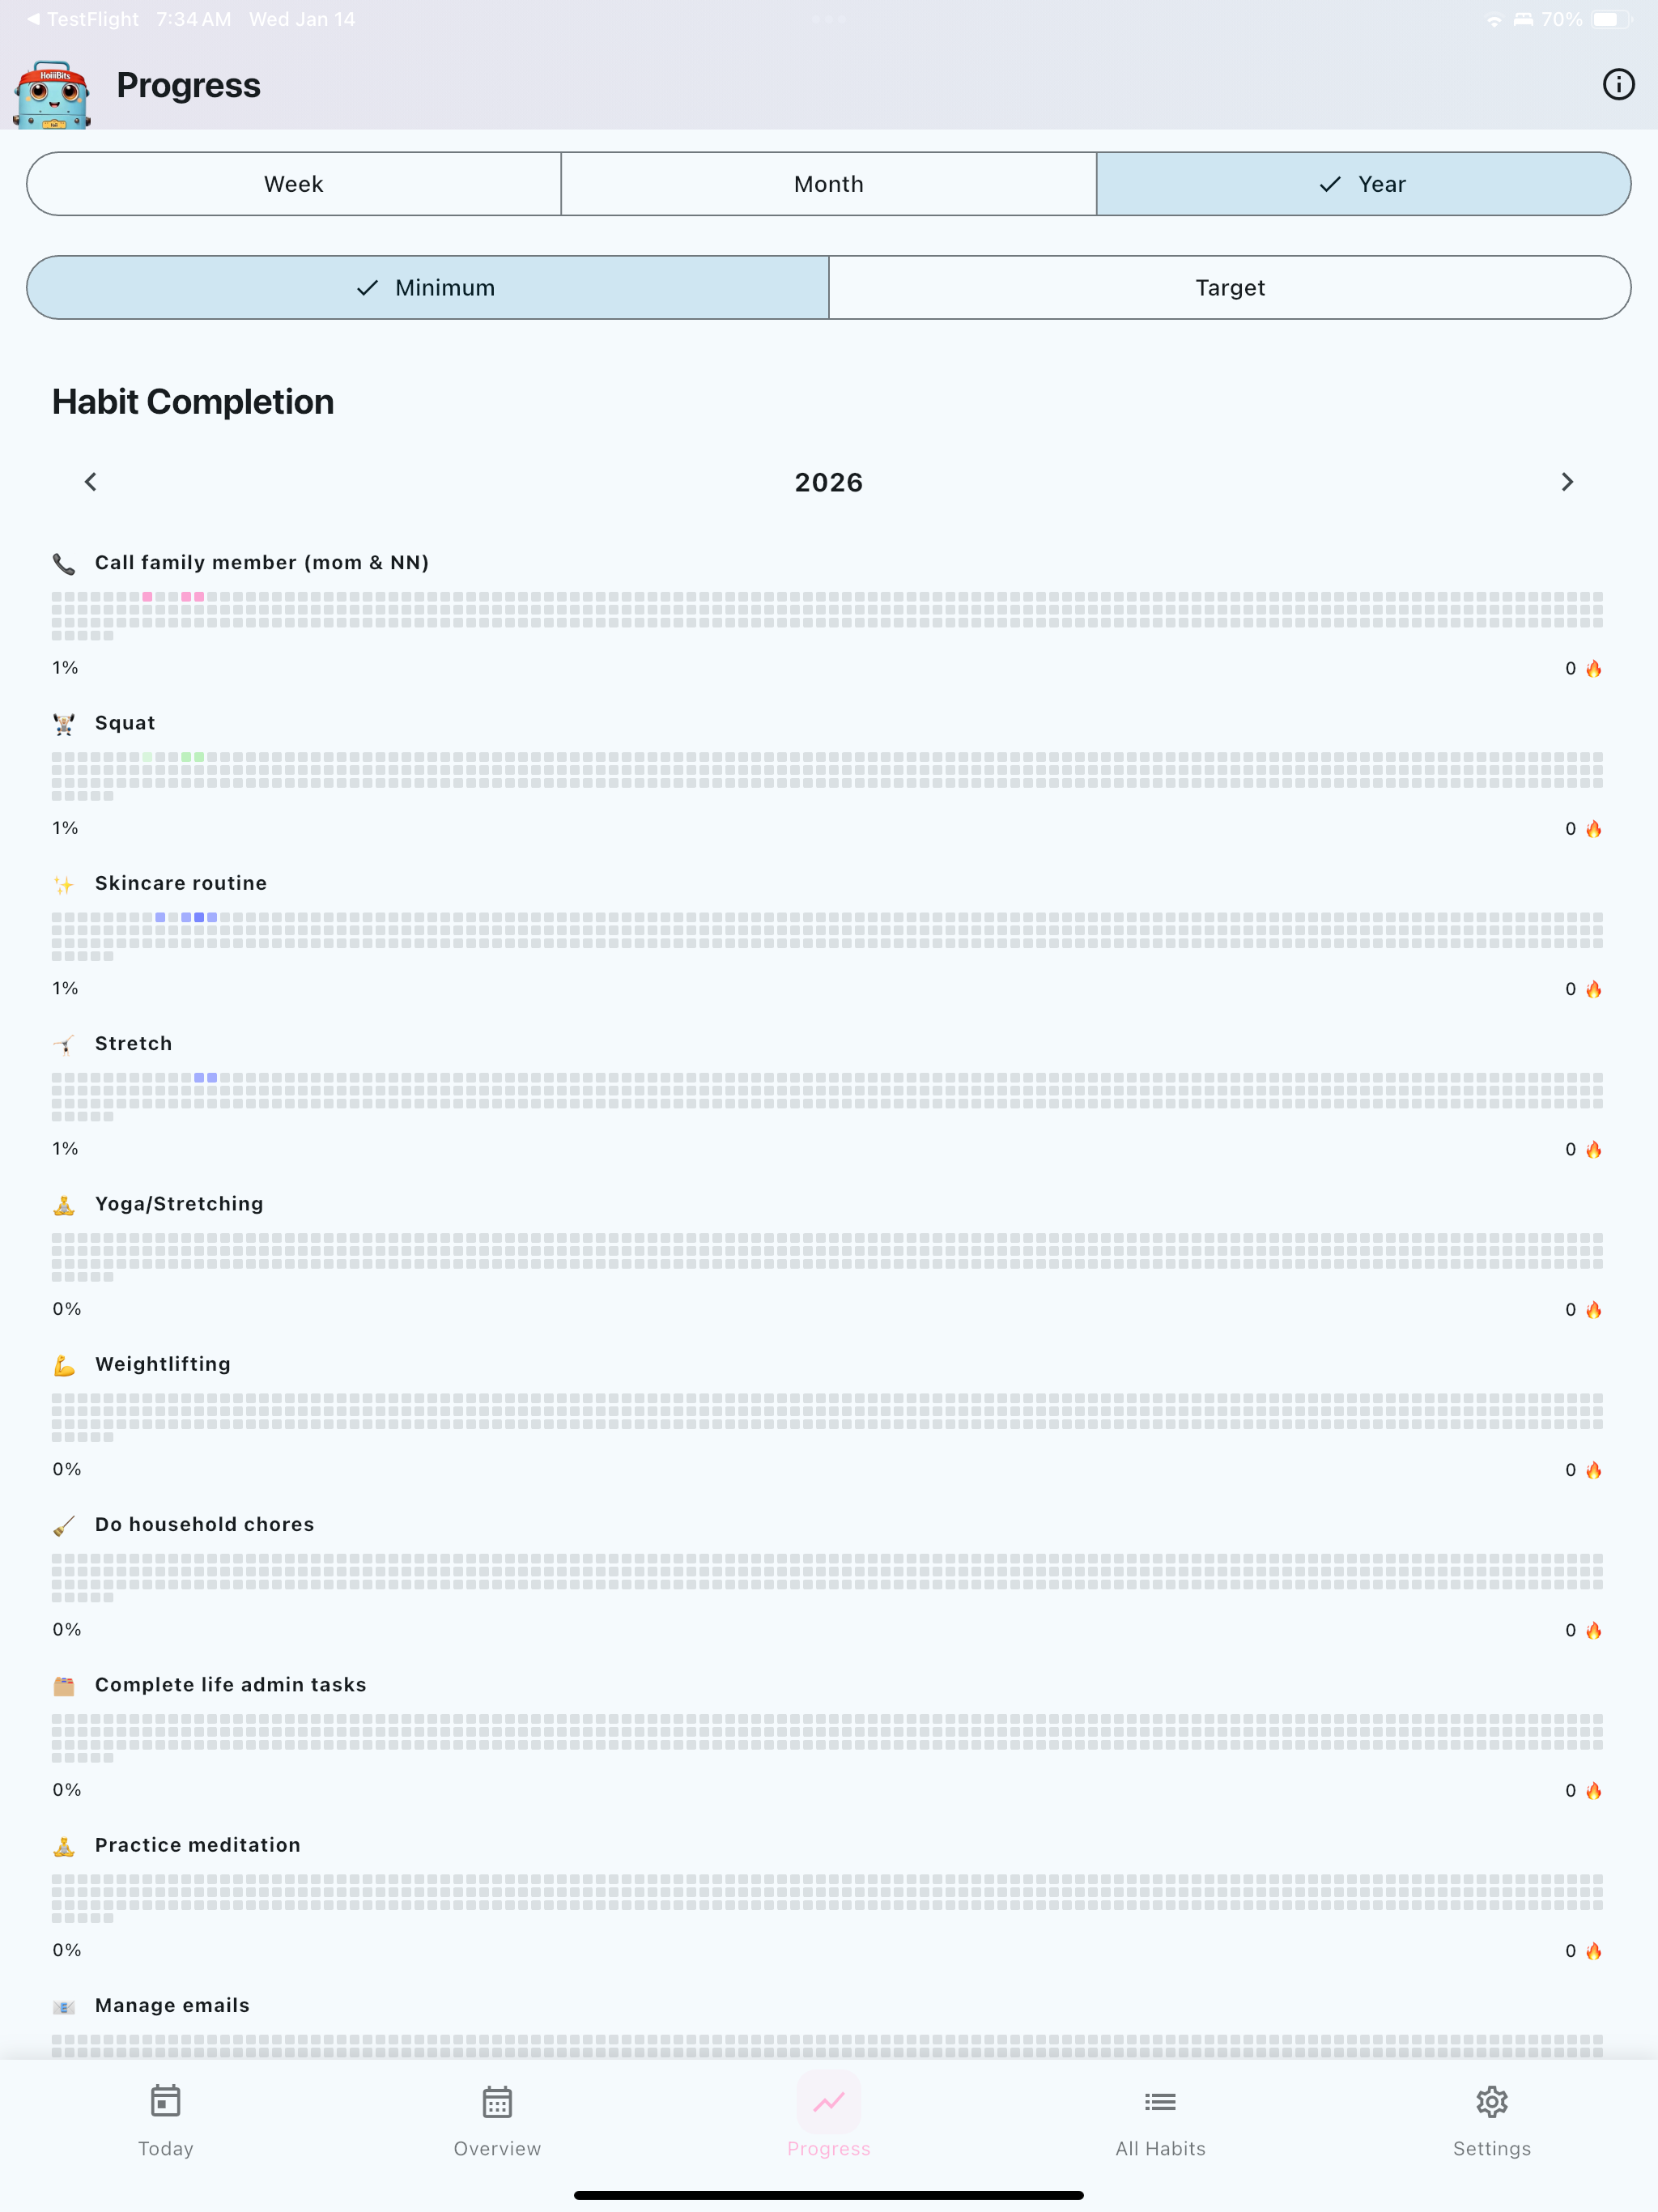The width and height of the screenshot is (1658, 2212).
Task: Click the phone icon for Call family member
Action: [64, 564]
